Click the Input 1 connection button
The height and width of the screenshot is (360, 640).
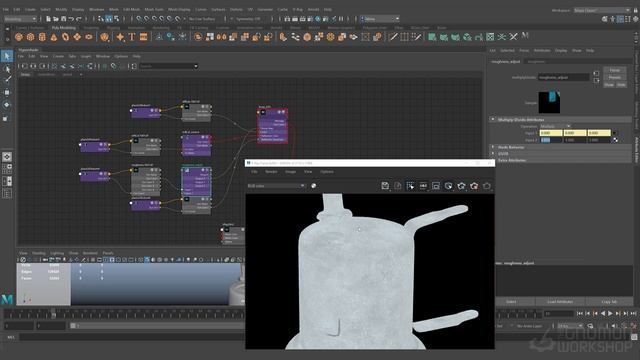[x=615, y=133]
